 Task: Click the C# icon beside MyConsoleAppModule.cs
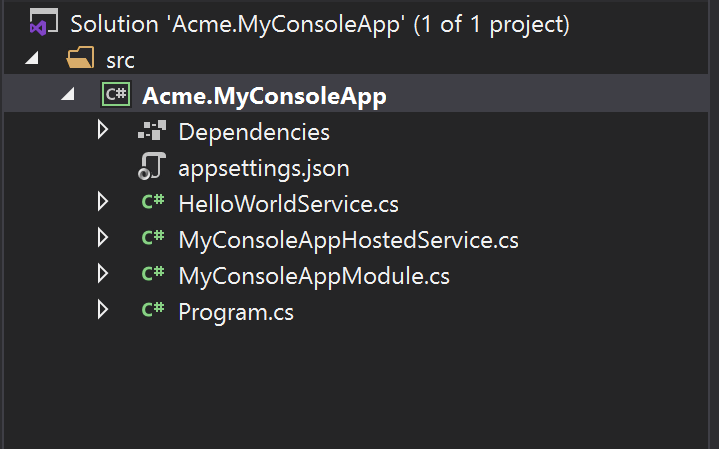coord(153,273)
